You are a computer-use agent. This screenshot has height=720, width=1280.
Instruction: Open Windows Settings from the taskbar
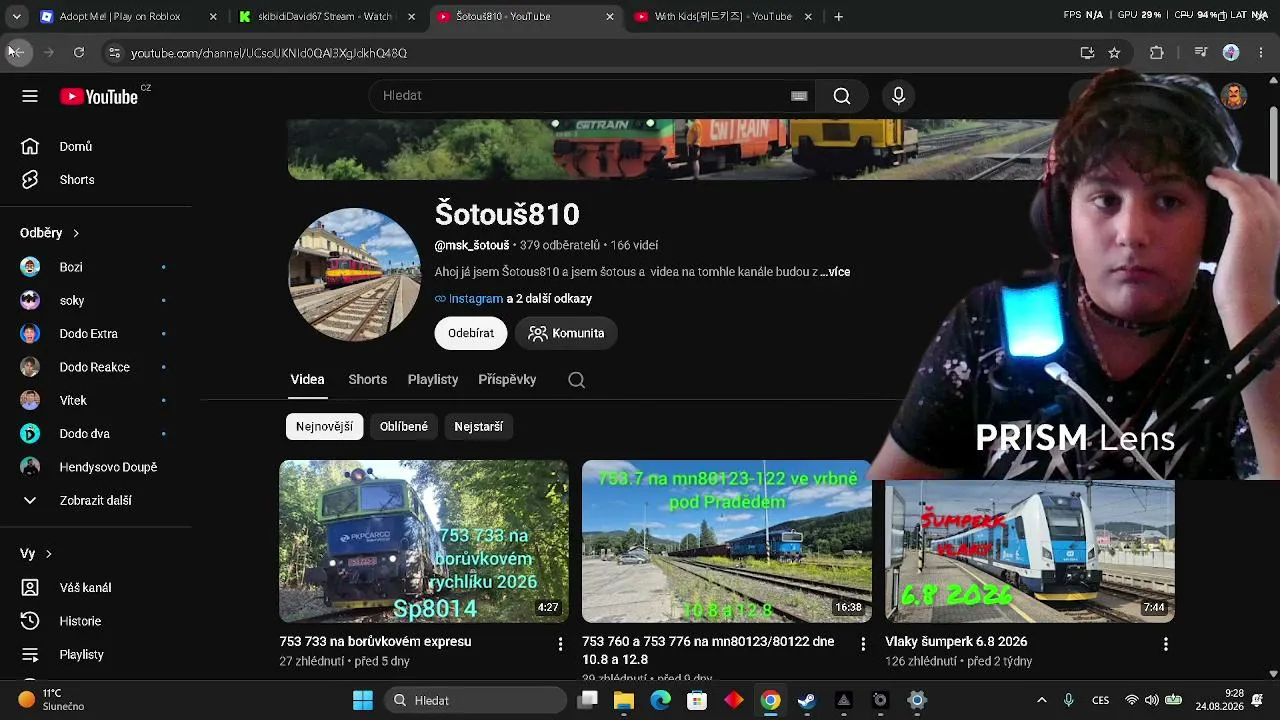(917, 700)
